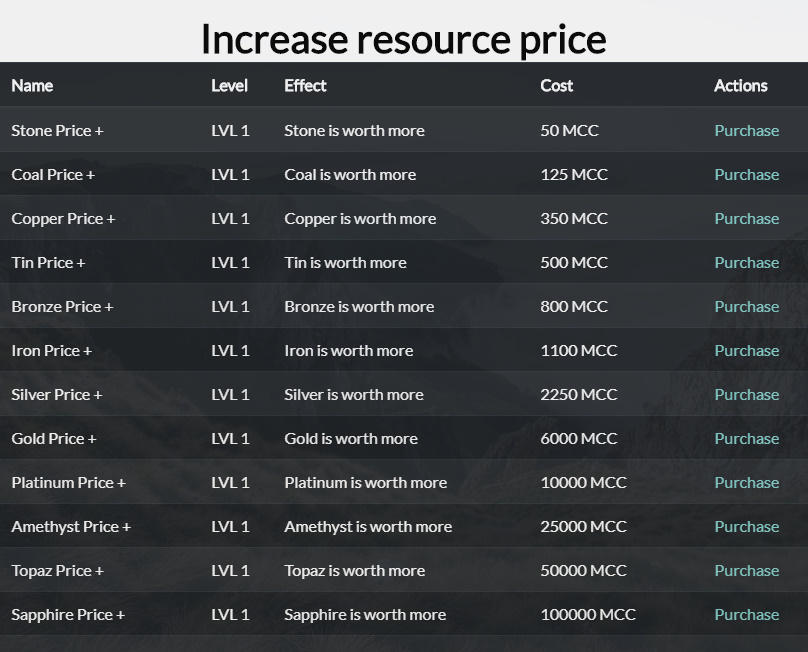Image resolution: width=808 pixels, height=652 pixels.
Task: Click the Increase resource price heading
Action: (x=403, y=39)
